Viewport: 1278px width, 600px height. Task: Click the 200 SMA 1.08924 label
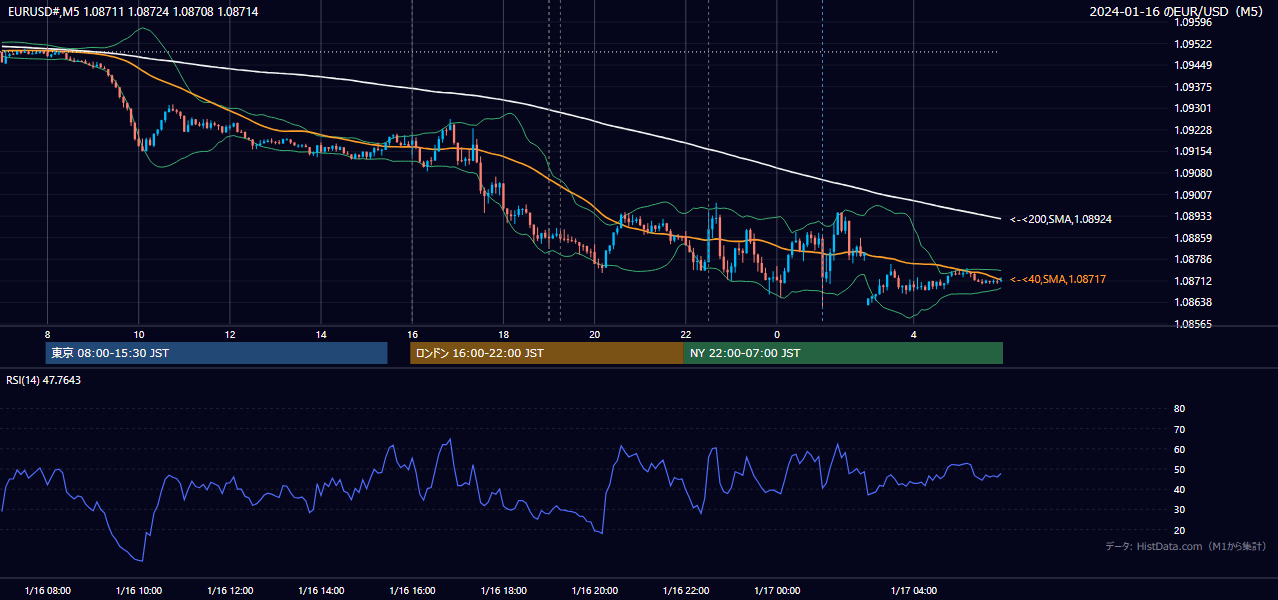1060,218
